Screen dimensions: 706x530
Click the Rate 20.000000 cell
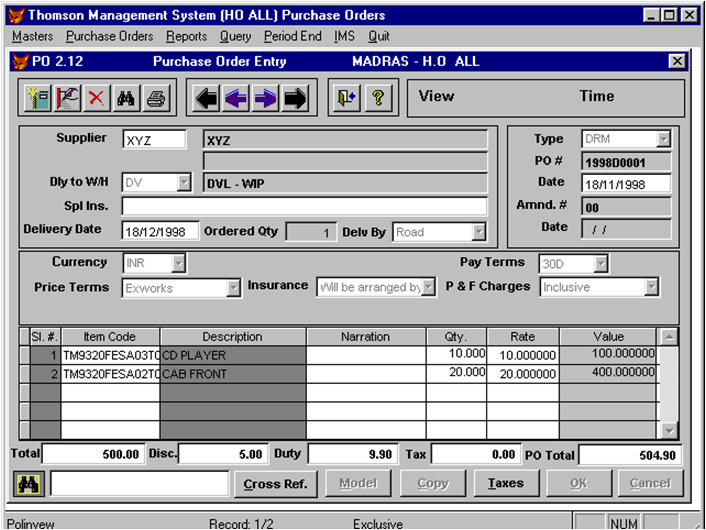coord(523,374)
